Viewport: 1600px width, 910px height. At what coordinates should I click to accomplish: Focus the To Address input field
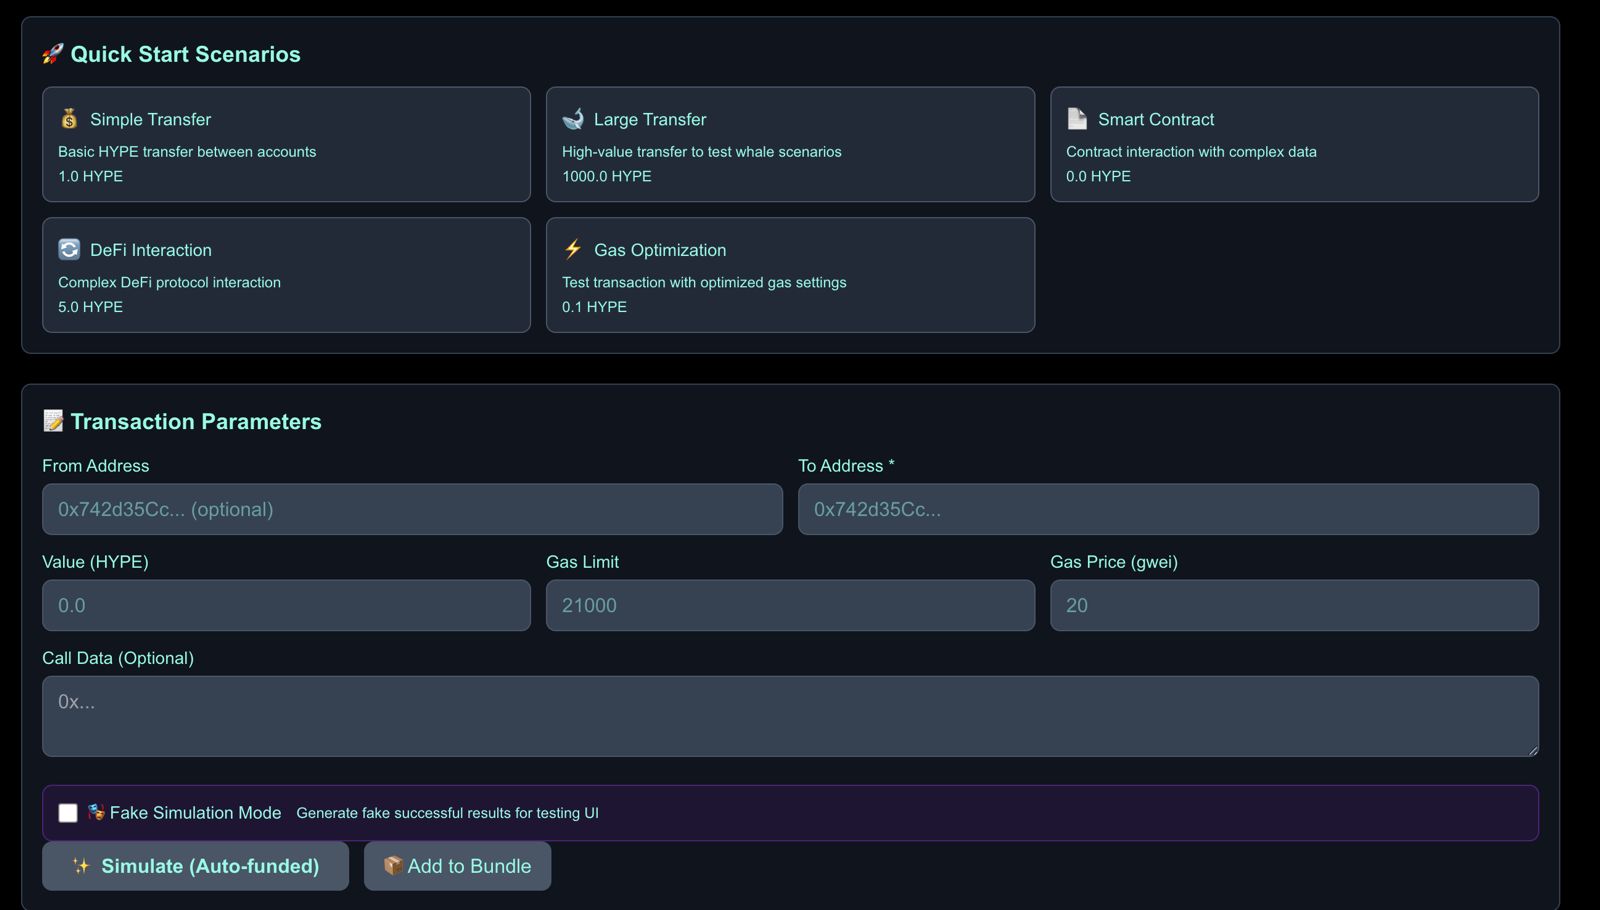point(1168,509)
